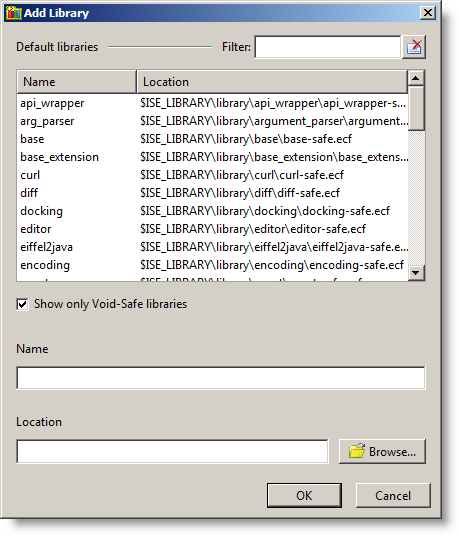Click into the Name input field
Screen dimensions: 458x535
[221, 378]
